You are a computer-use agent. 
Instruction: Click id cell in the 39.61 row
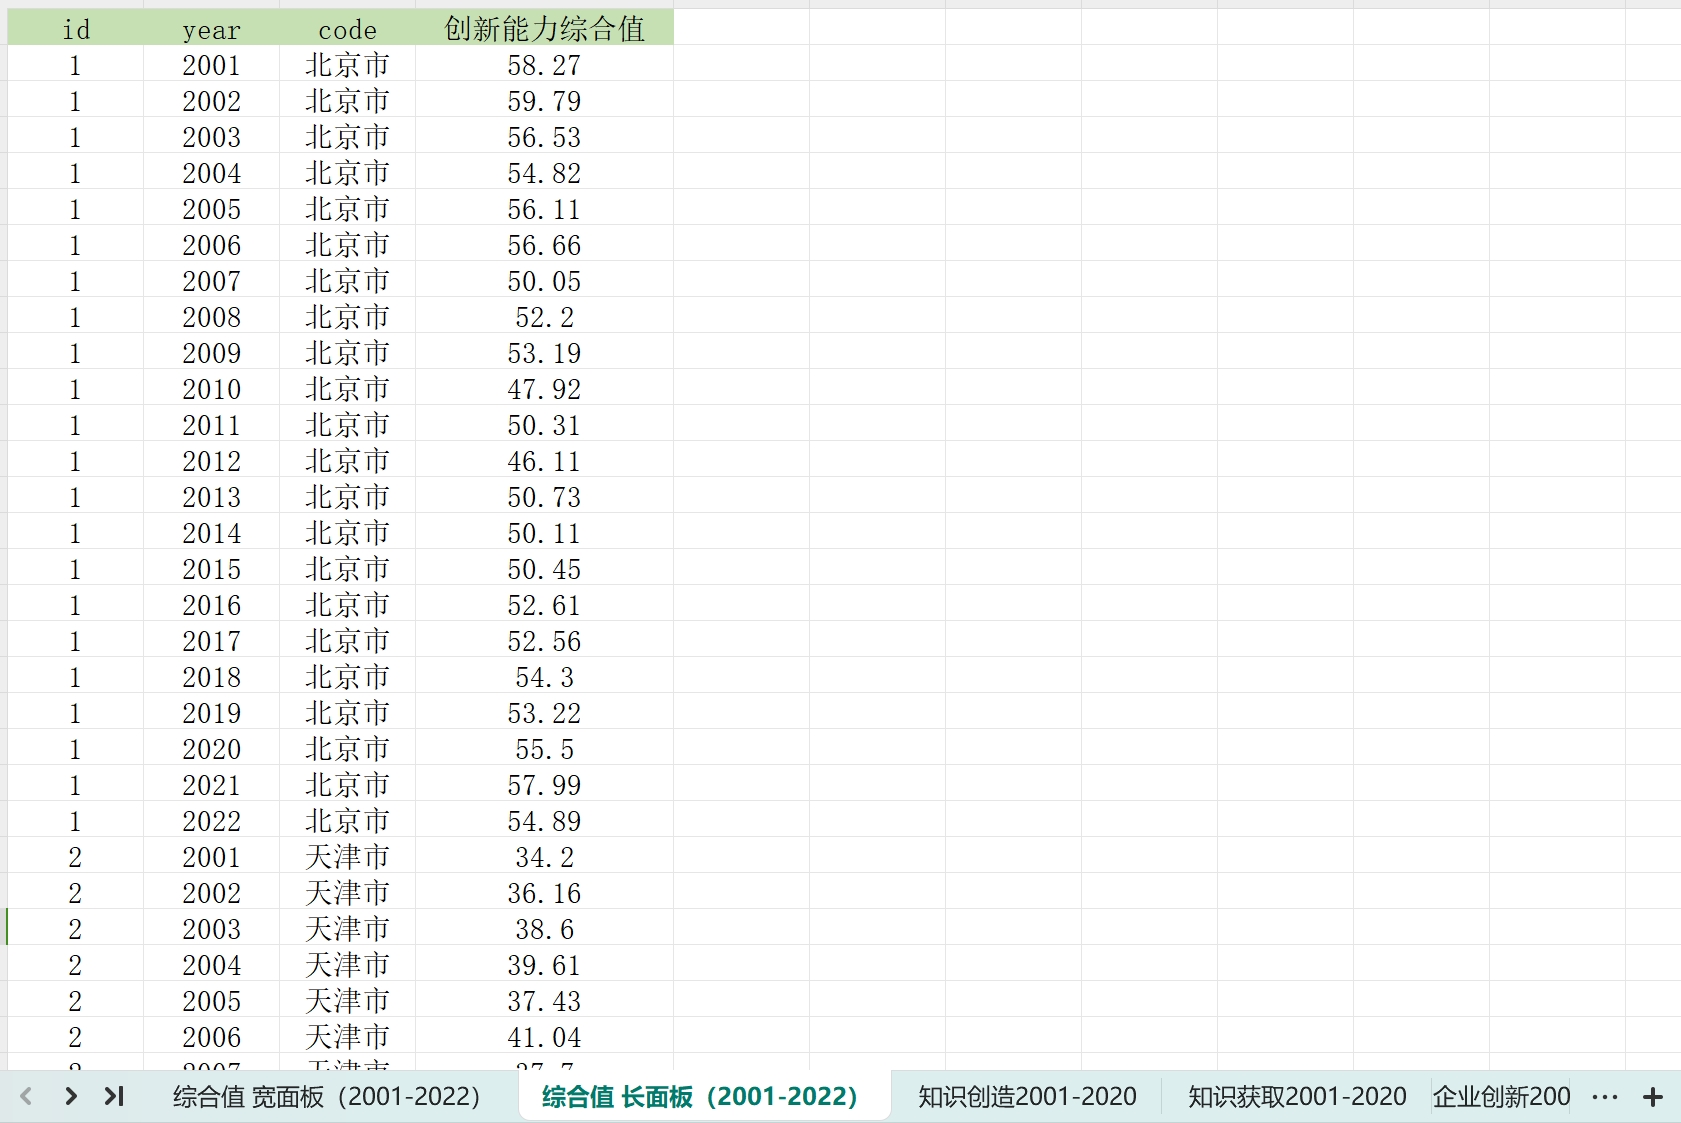[x=76, y=965]
